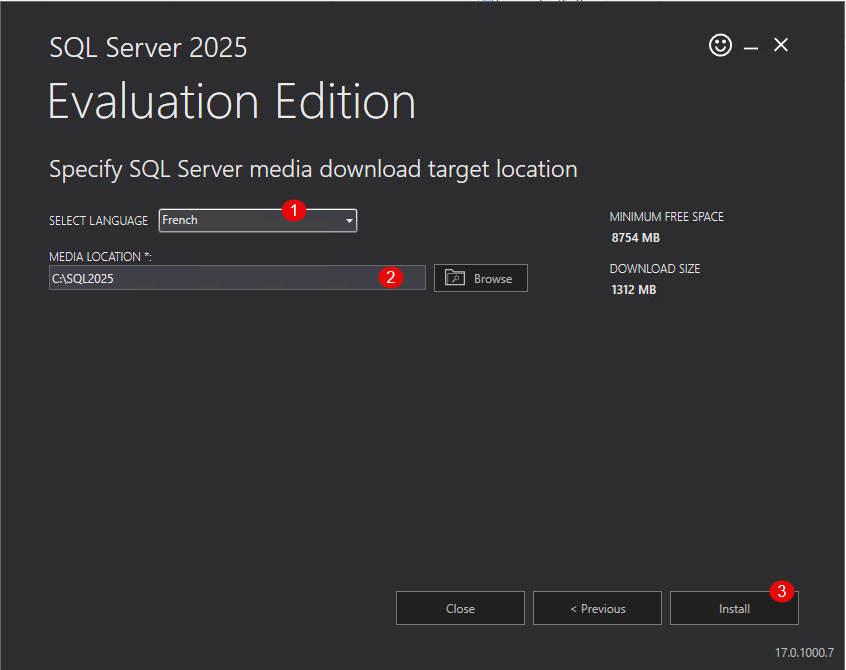Viewport: 846px width, 670px height.
Task: Close the installer with the X icon
Action: tap(781, 45)
